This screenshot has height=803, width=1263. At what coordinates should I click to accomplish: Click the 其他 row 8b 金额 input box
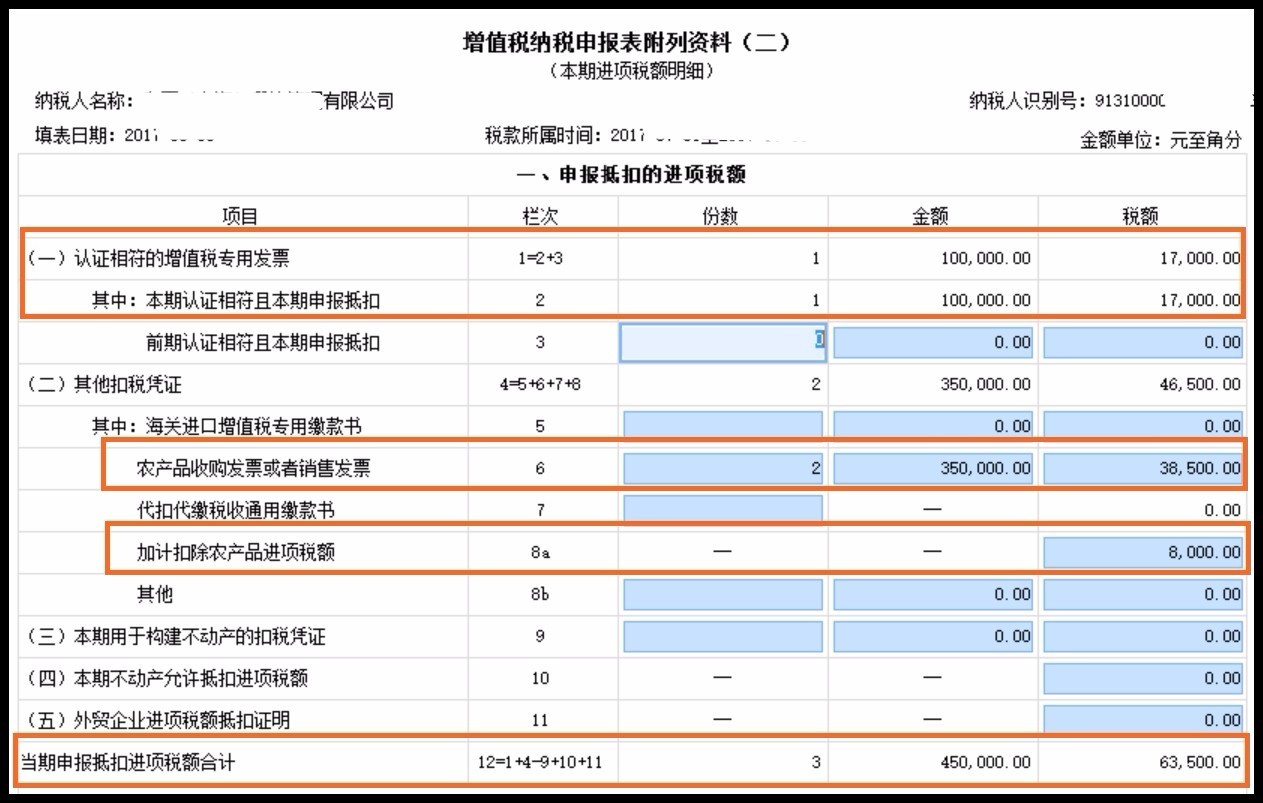coord(932,593)
